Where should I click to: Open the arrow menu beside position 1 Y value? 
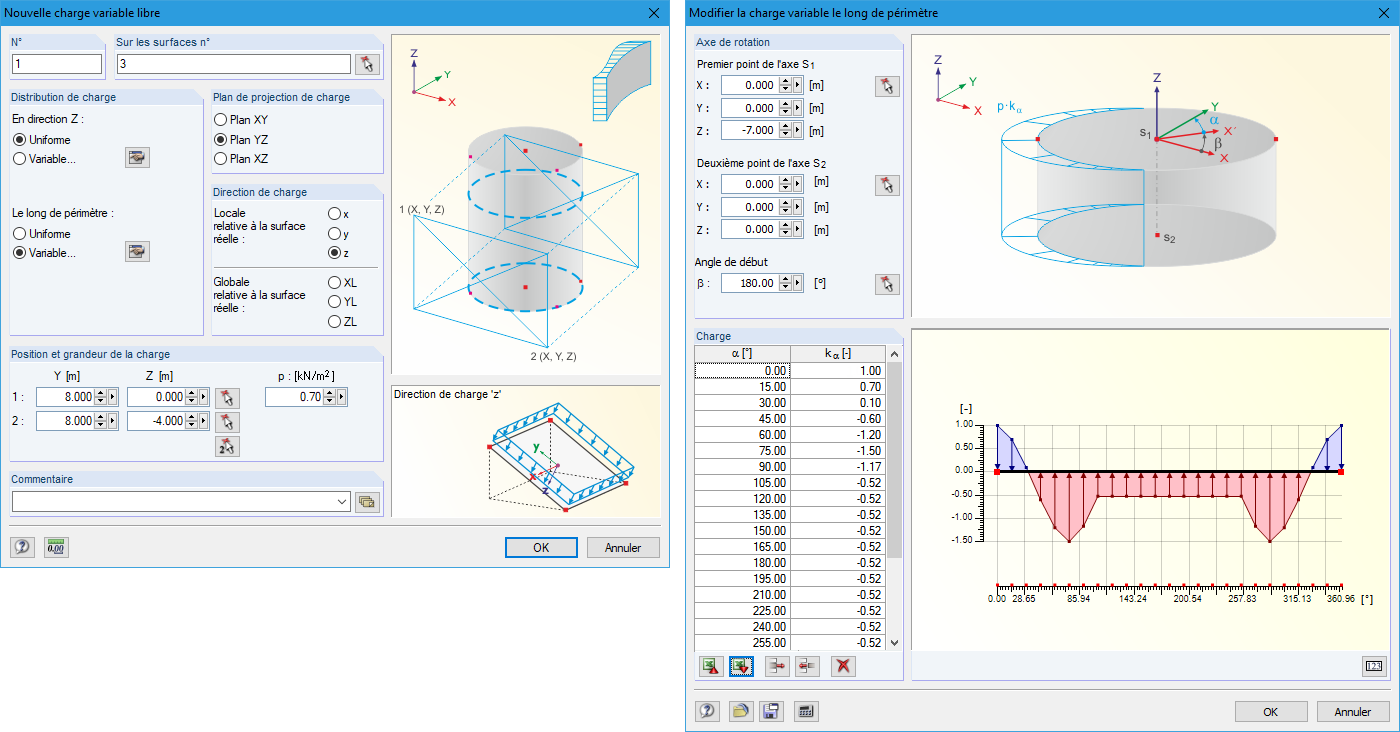(x=113, y=397)
